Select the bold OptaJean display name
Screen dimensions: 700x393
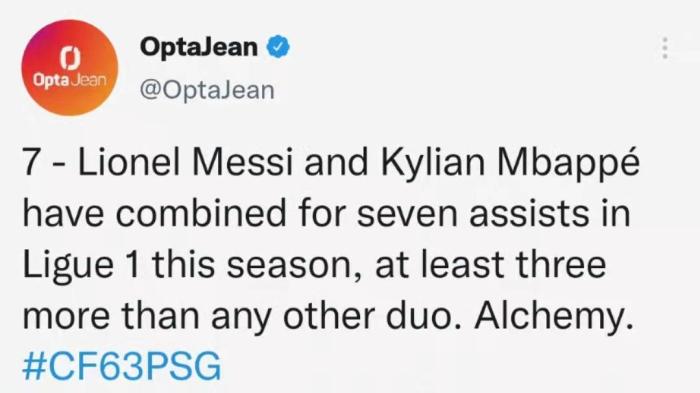pos(199,46)
